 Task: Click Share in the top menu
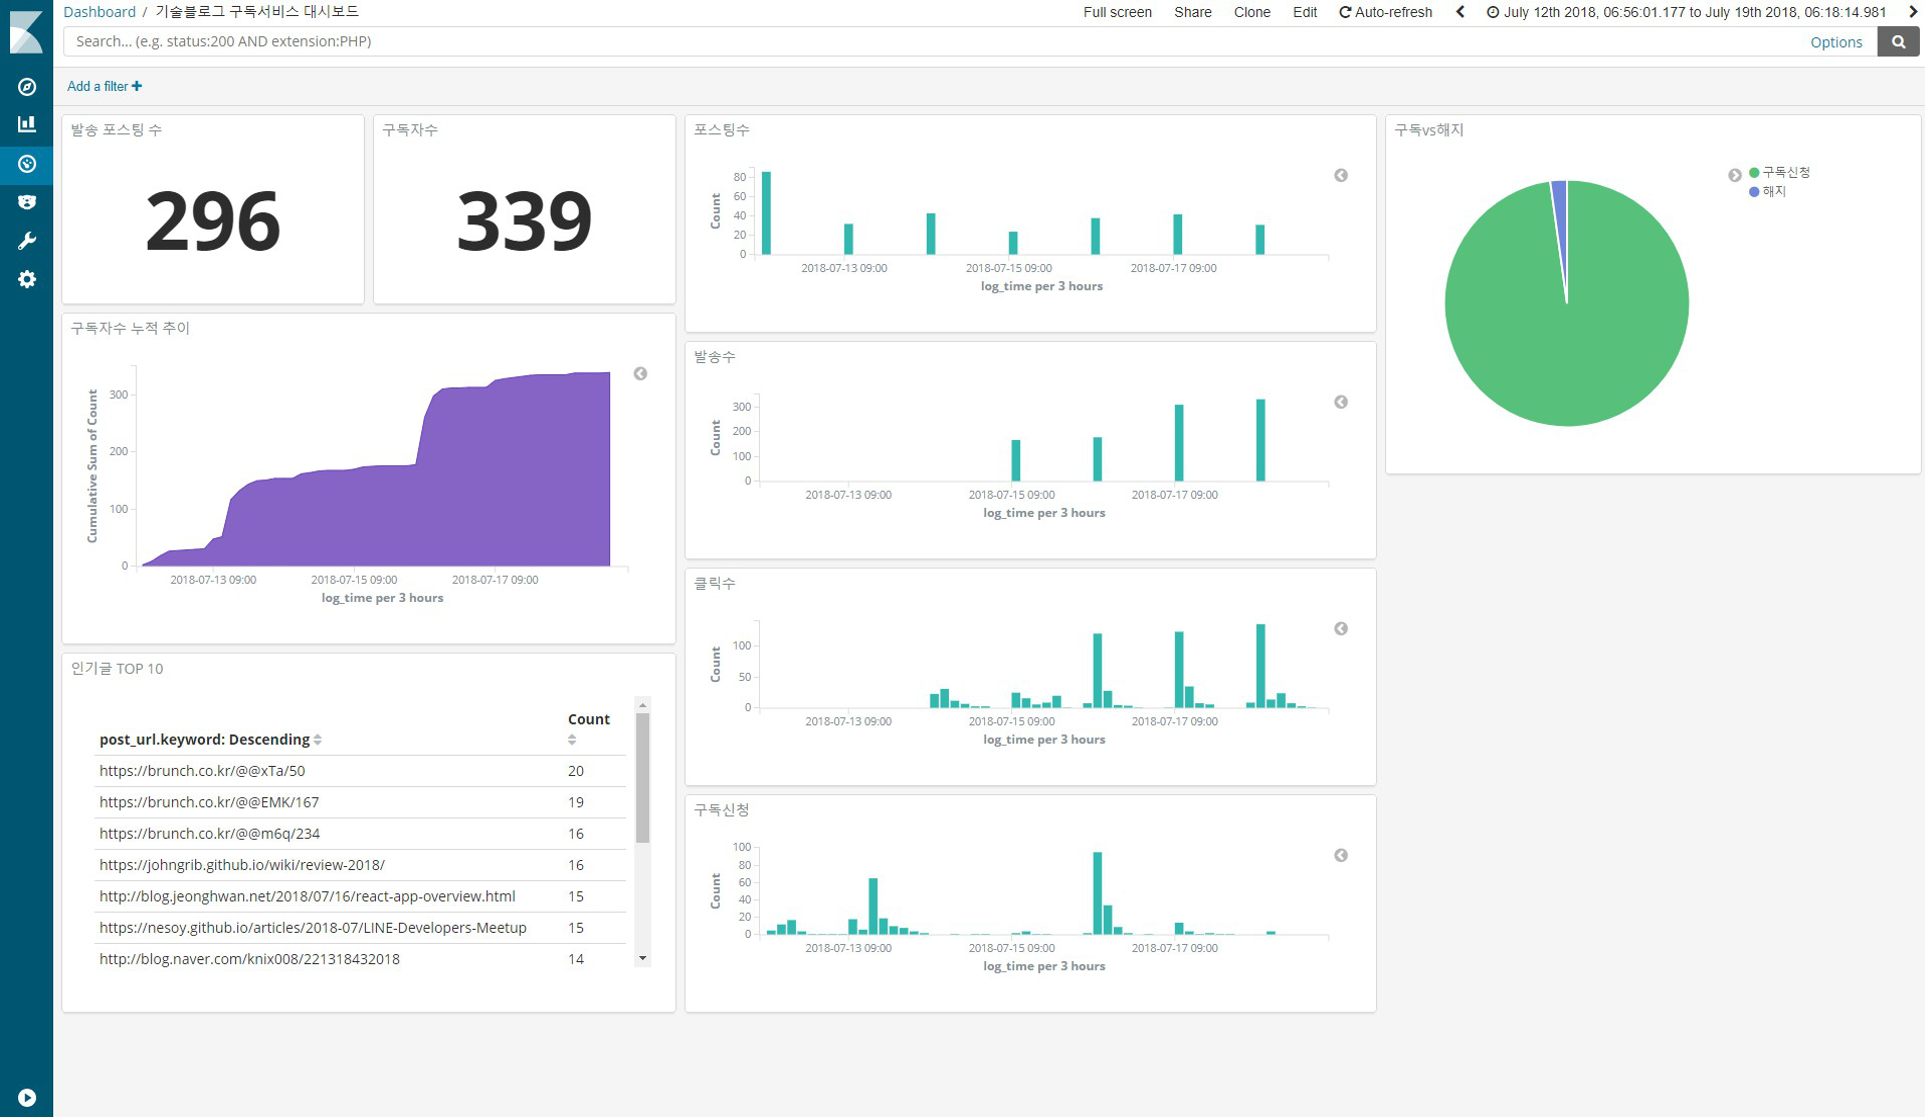point(1192,12)
